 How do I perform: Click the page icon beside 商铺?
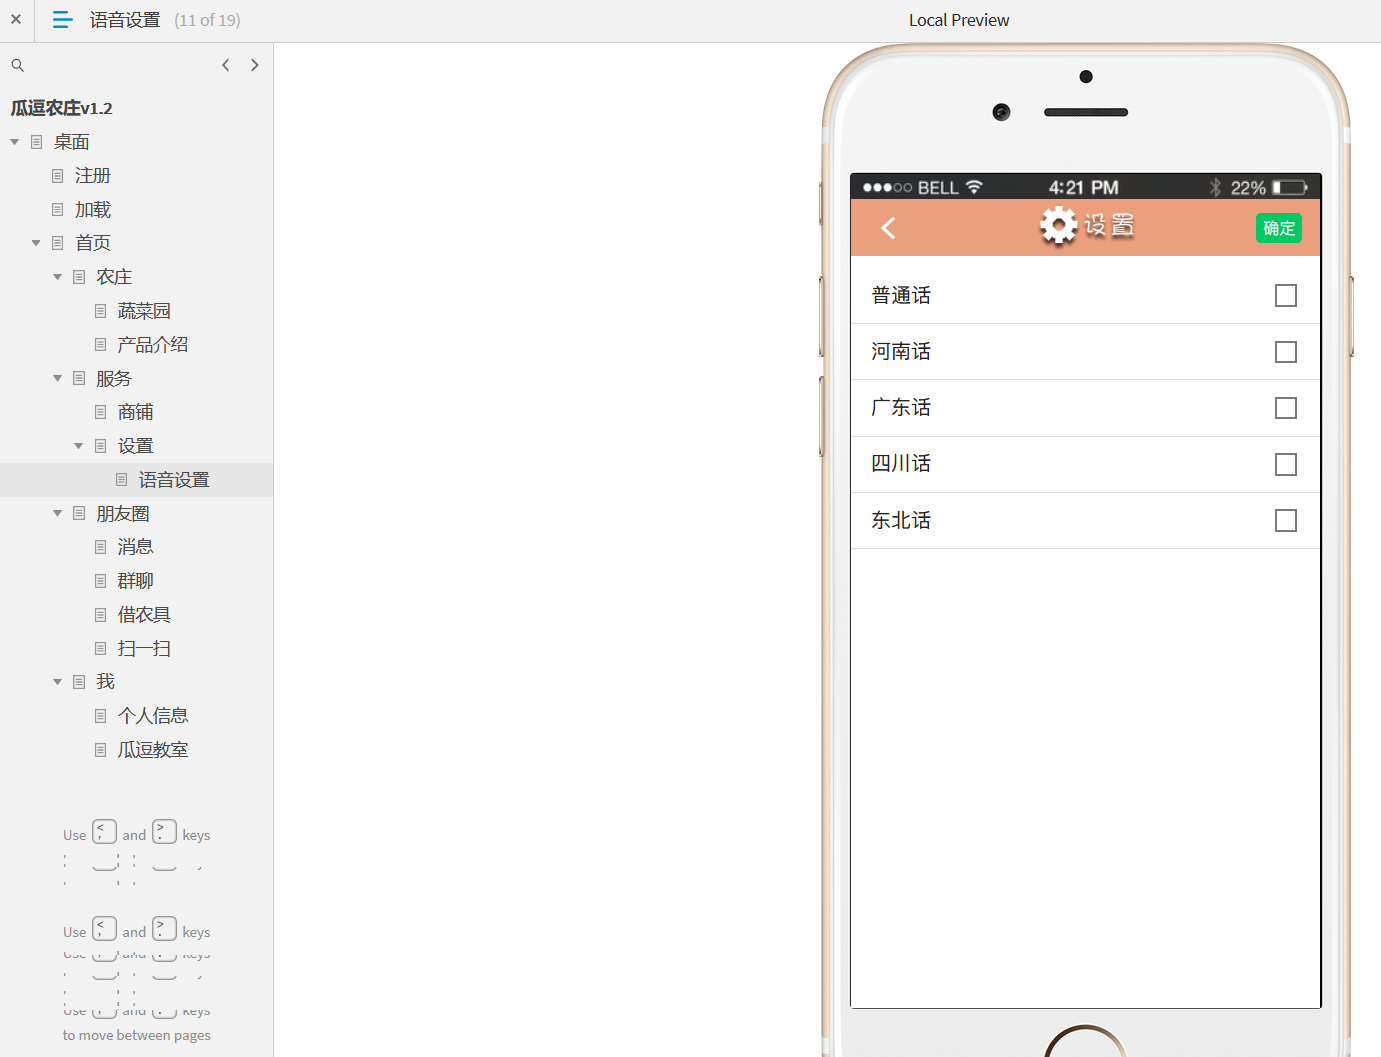(x=101, y=412)
